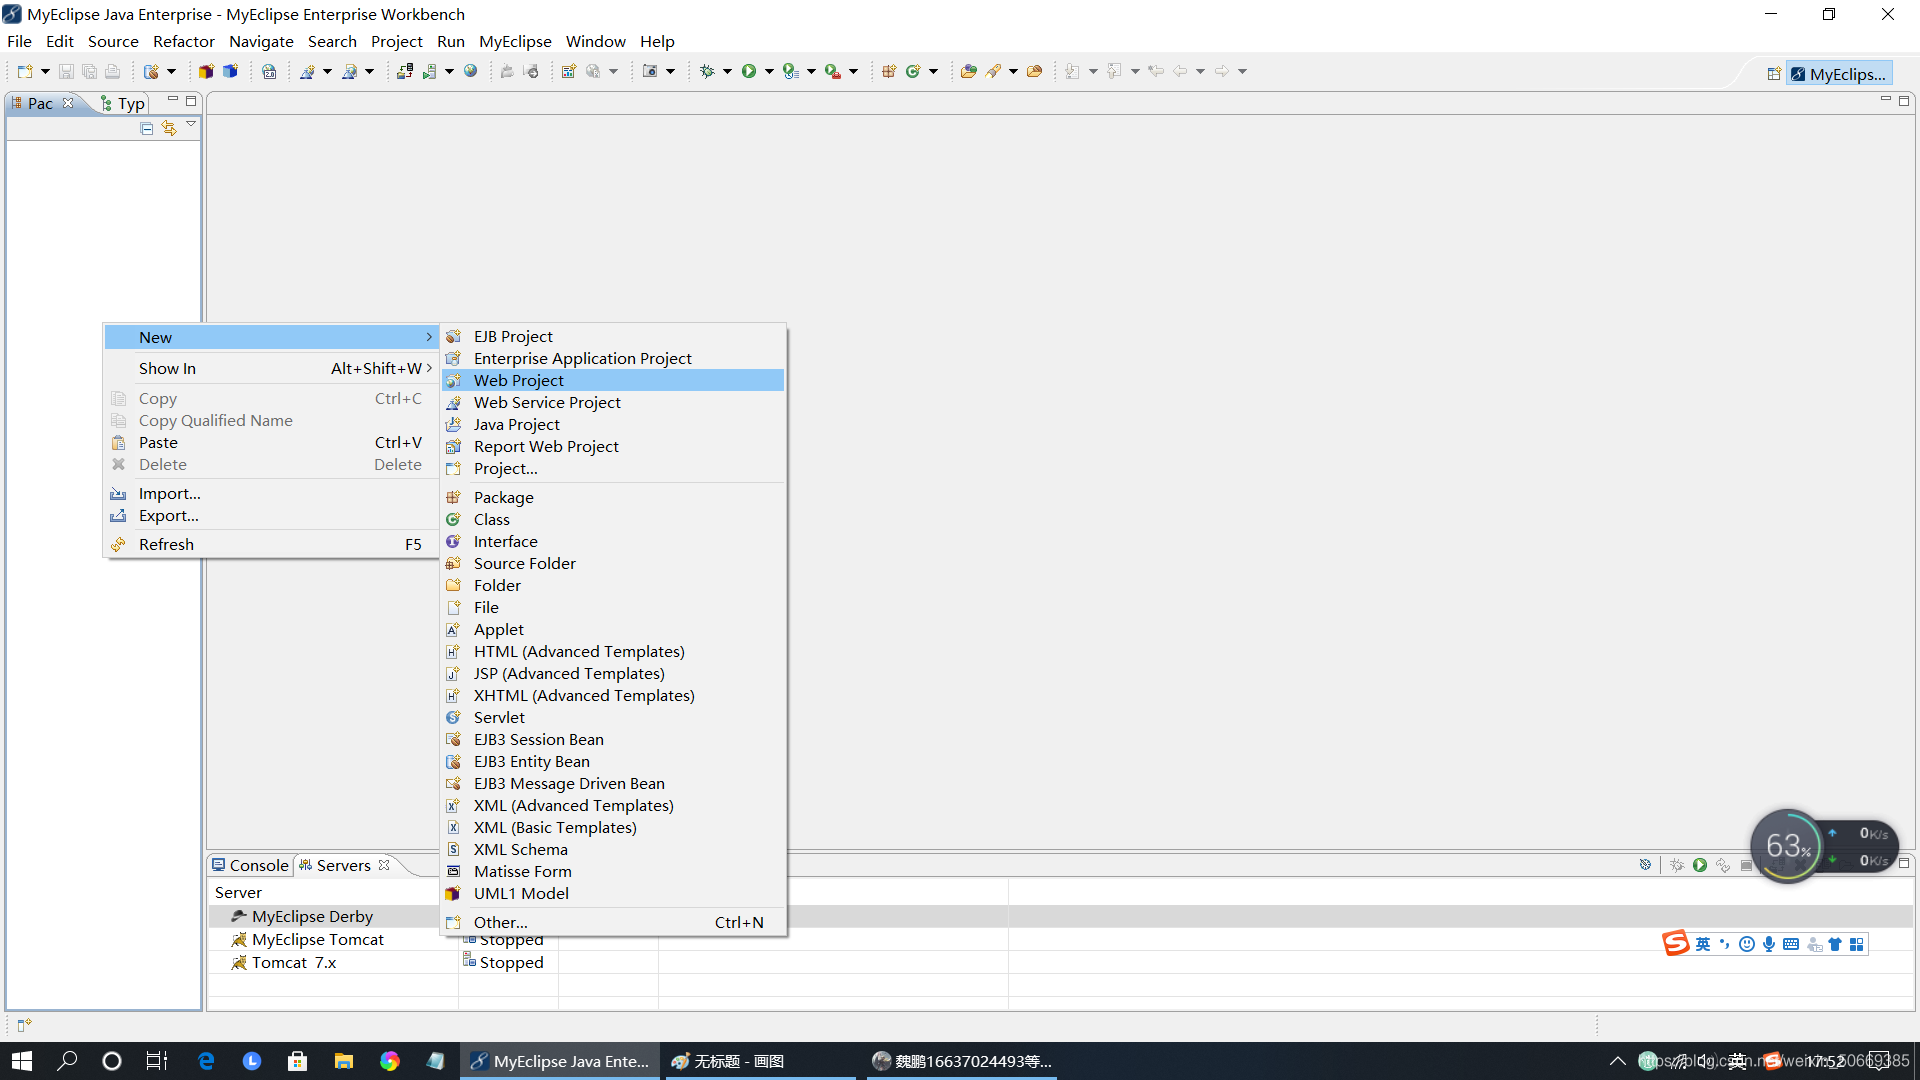Viewport: 1920px width, 1080px height.
Task: Open the Debug dropdown arrow in the main toolbar
Action: [x=727, y=71]
